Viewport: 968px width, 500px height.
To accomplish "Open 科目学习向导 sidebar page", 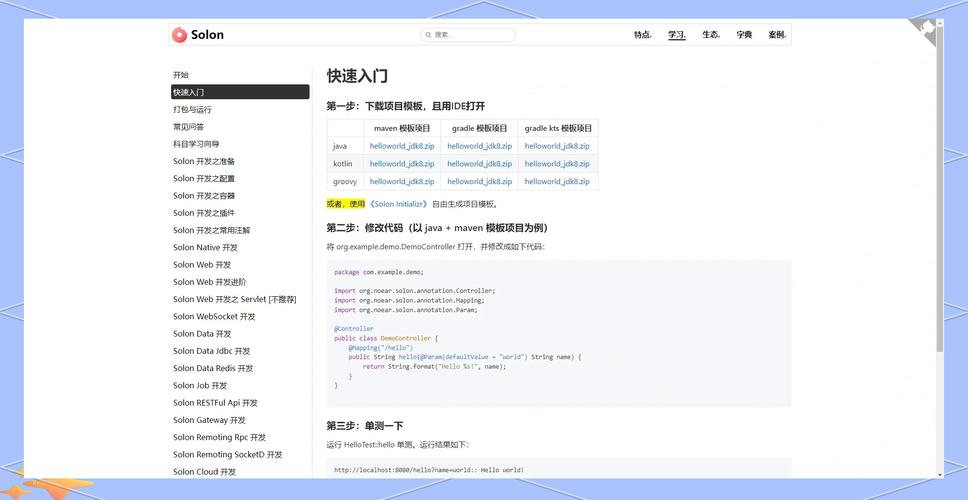I will [196, 144].
